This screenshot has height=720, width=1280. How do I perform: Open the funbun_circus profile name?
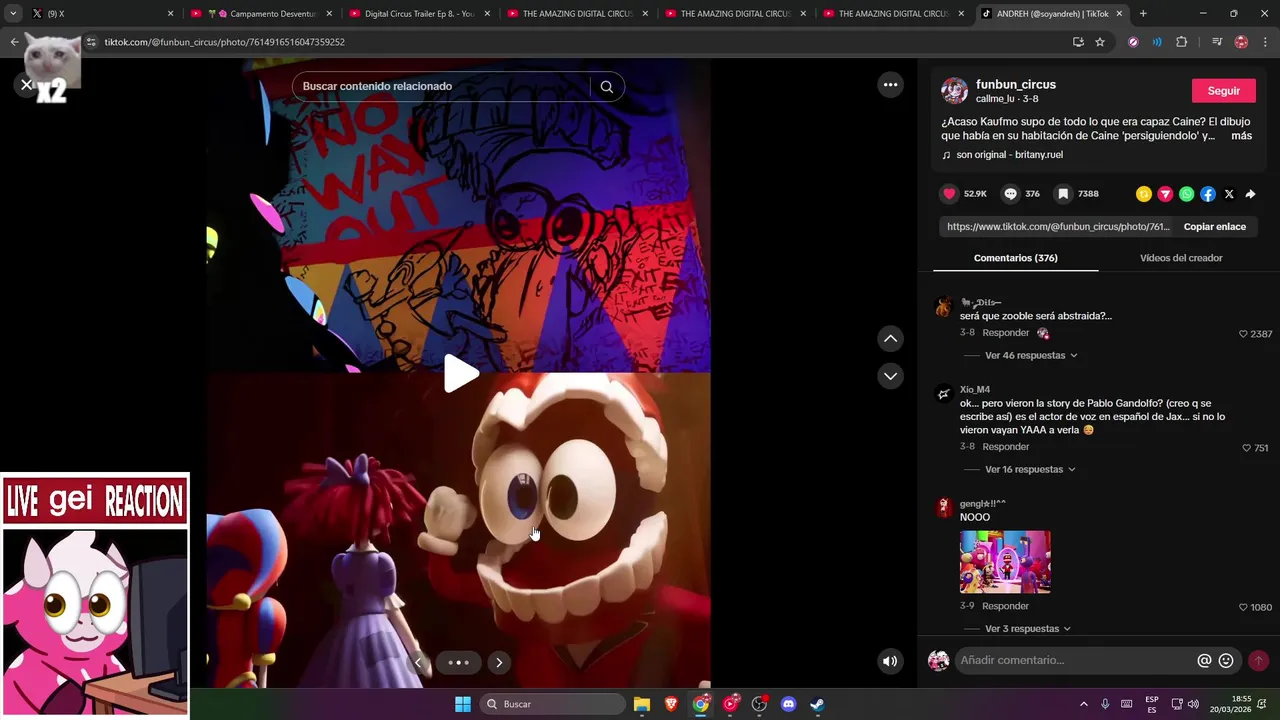1015,85
